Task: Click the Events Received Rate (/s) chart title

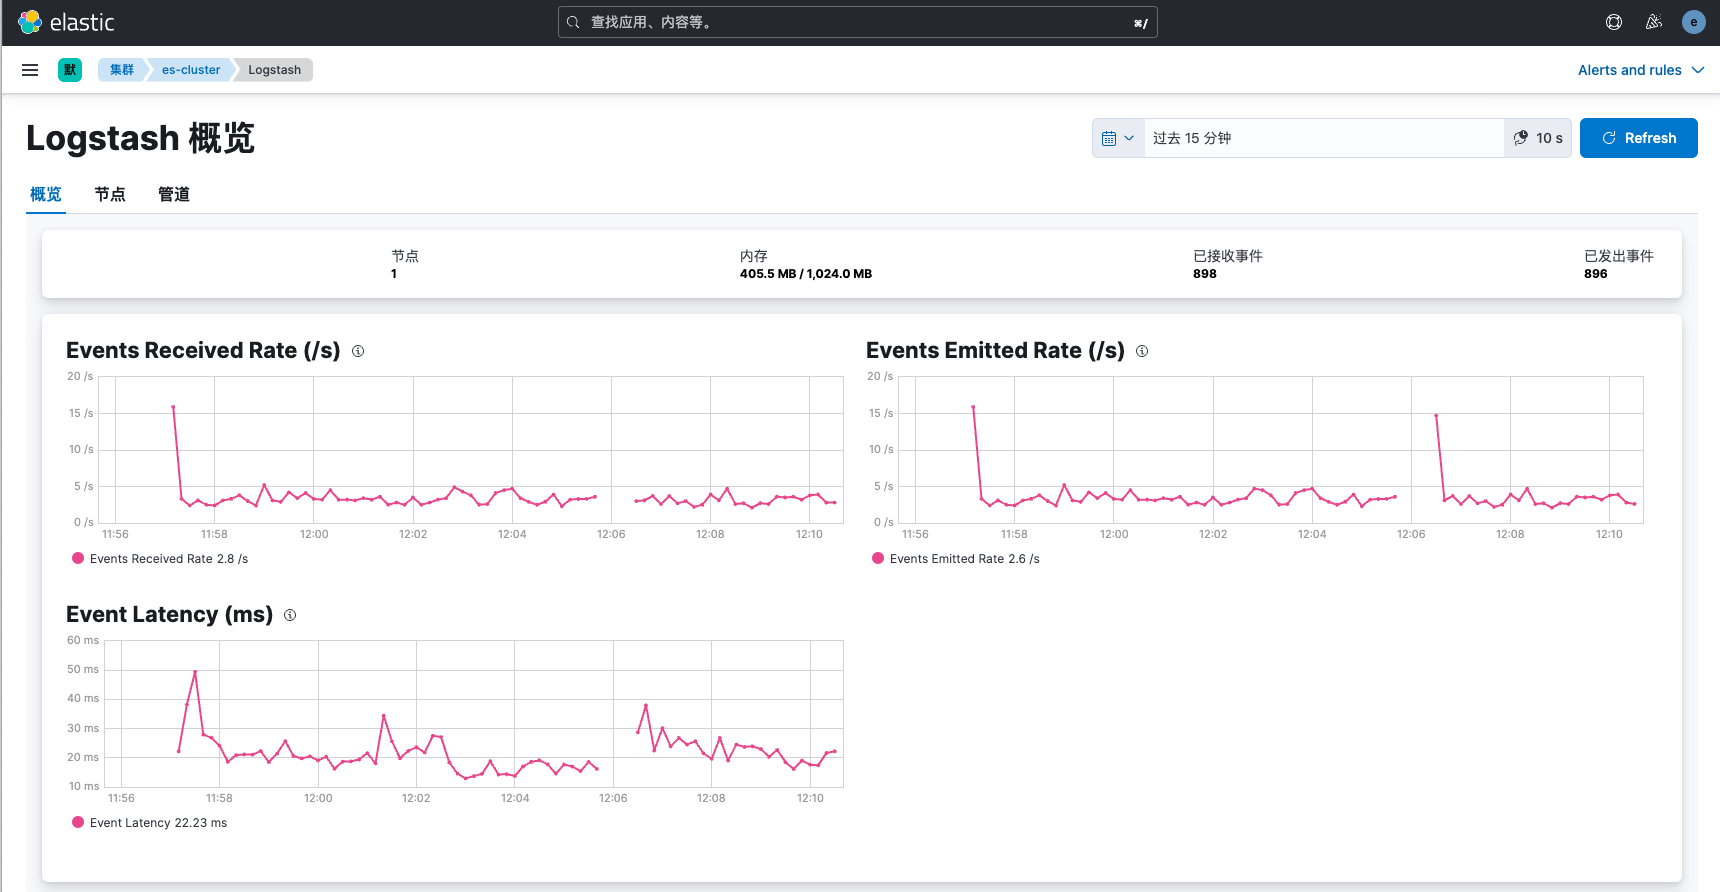Action: tap(203, 351)
